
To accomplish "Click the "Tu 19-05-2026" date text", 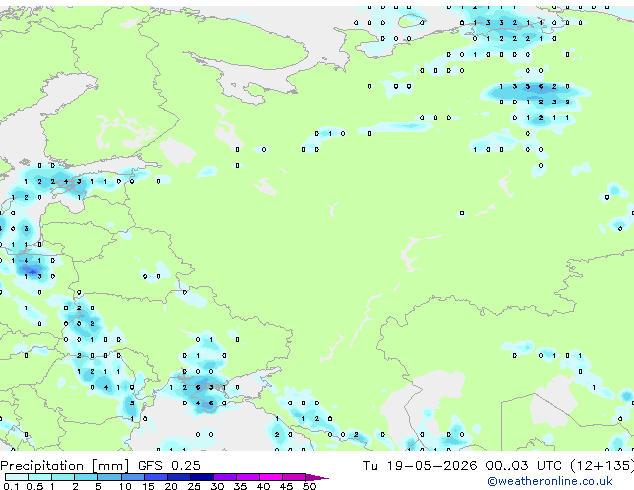I will point(420,466).
